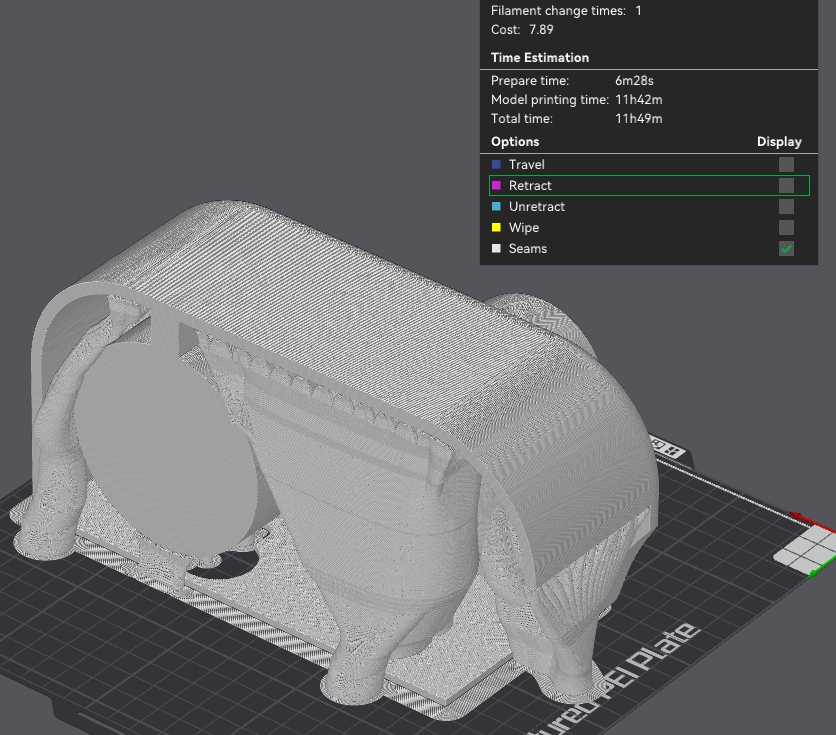Click the Cost value 7.89

pos(541,30)
